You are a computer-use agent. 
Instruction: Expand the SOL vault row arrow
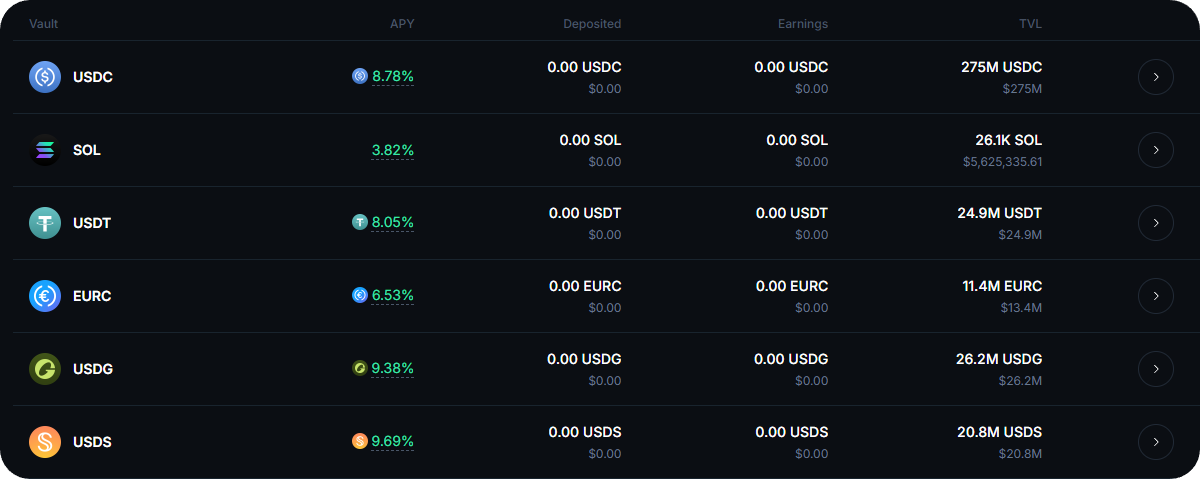tap(1155, 150)
